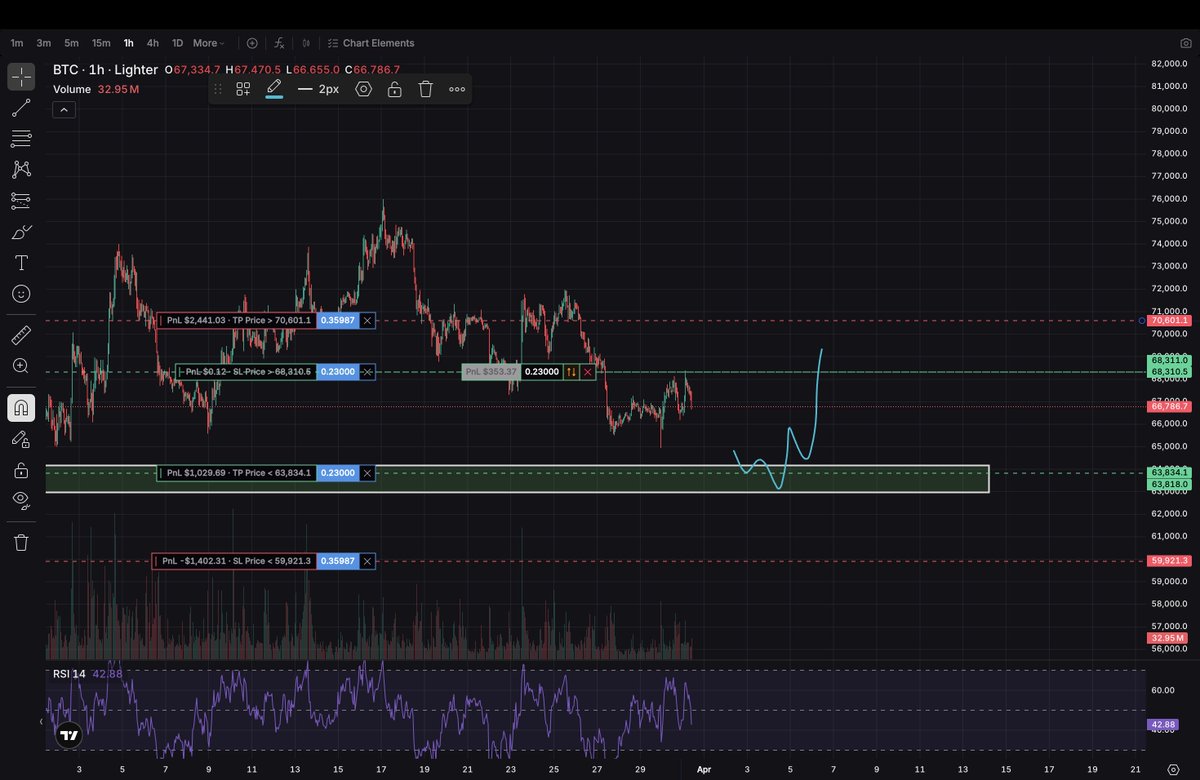The height and width of the screenshot is (780, 1200).
Task: Click the BTC · 1h · Lighter symbol title
Action: (x=105, y=69)
